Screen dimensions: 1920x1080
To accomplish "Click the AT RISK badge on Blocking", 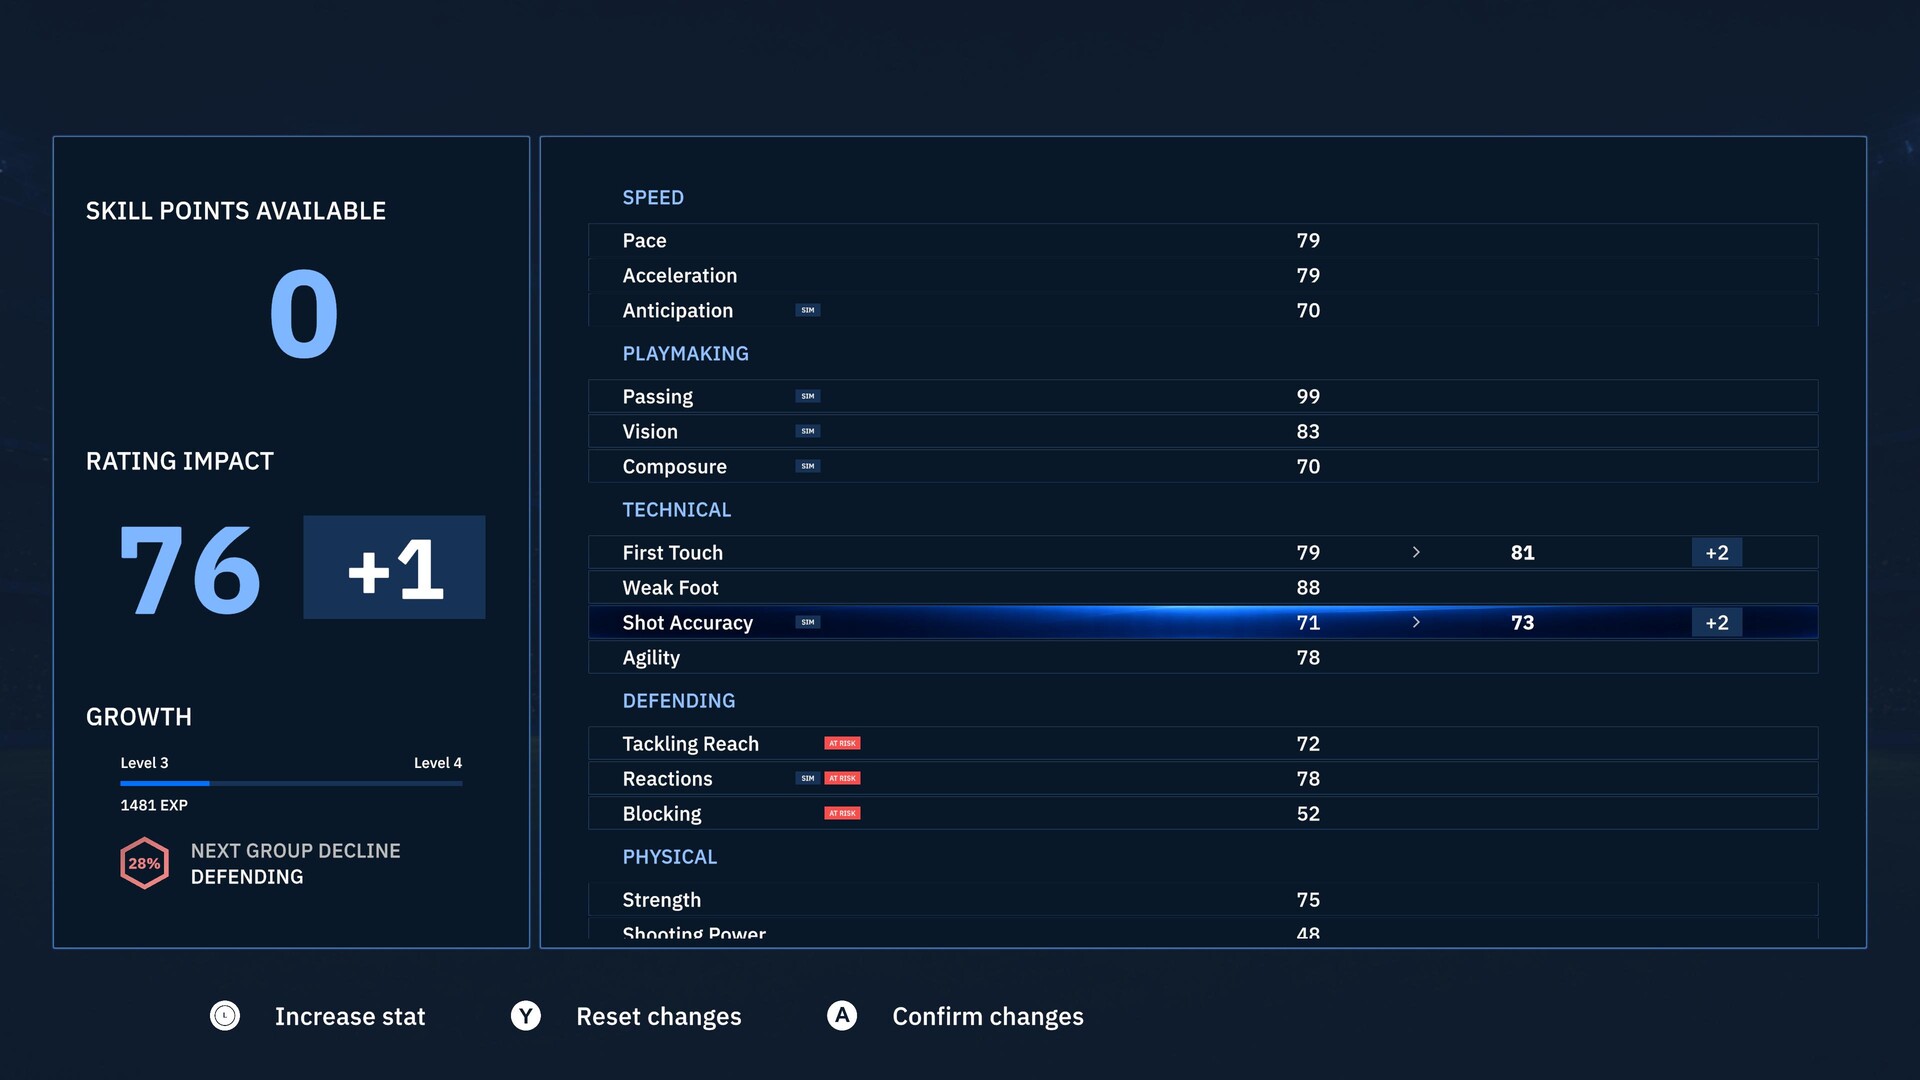I will click(842, 813).
